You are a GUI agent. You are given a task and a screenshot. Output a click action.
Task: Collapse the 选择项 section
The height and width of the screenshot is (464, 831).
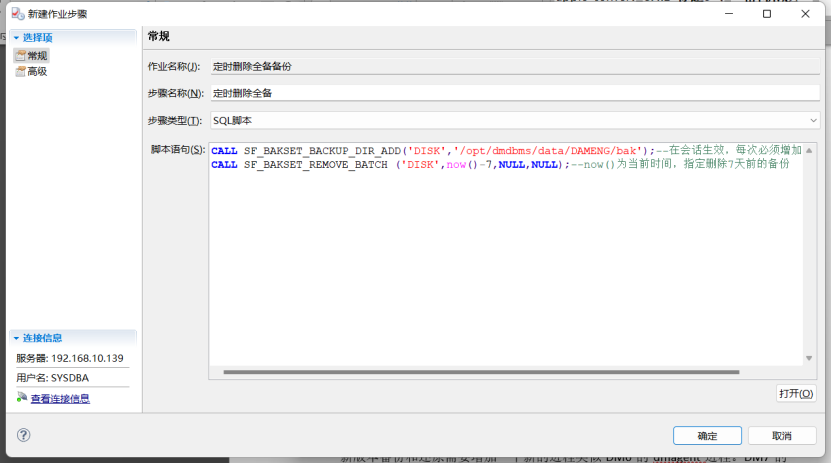(16, 37)
